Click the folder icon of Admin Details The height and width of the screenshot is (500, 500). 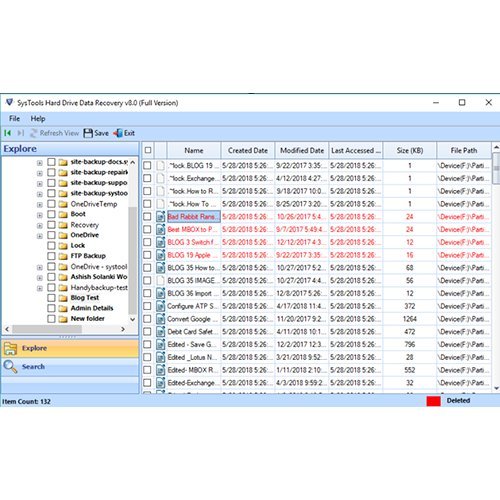63,308
